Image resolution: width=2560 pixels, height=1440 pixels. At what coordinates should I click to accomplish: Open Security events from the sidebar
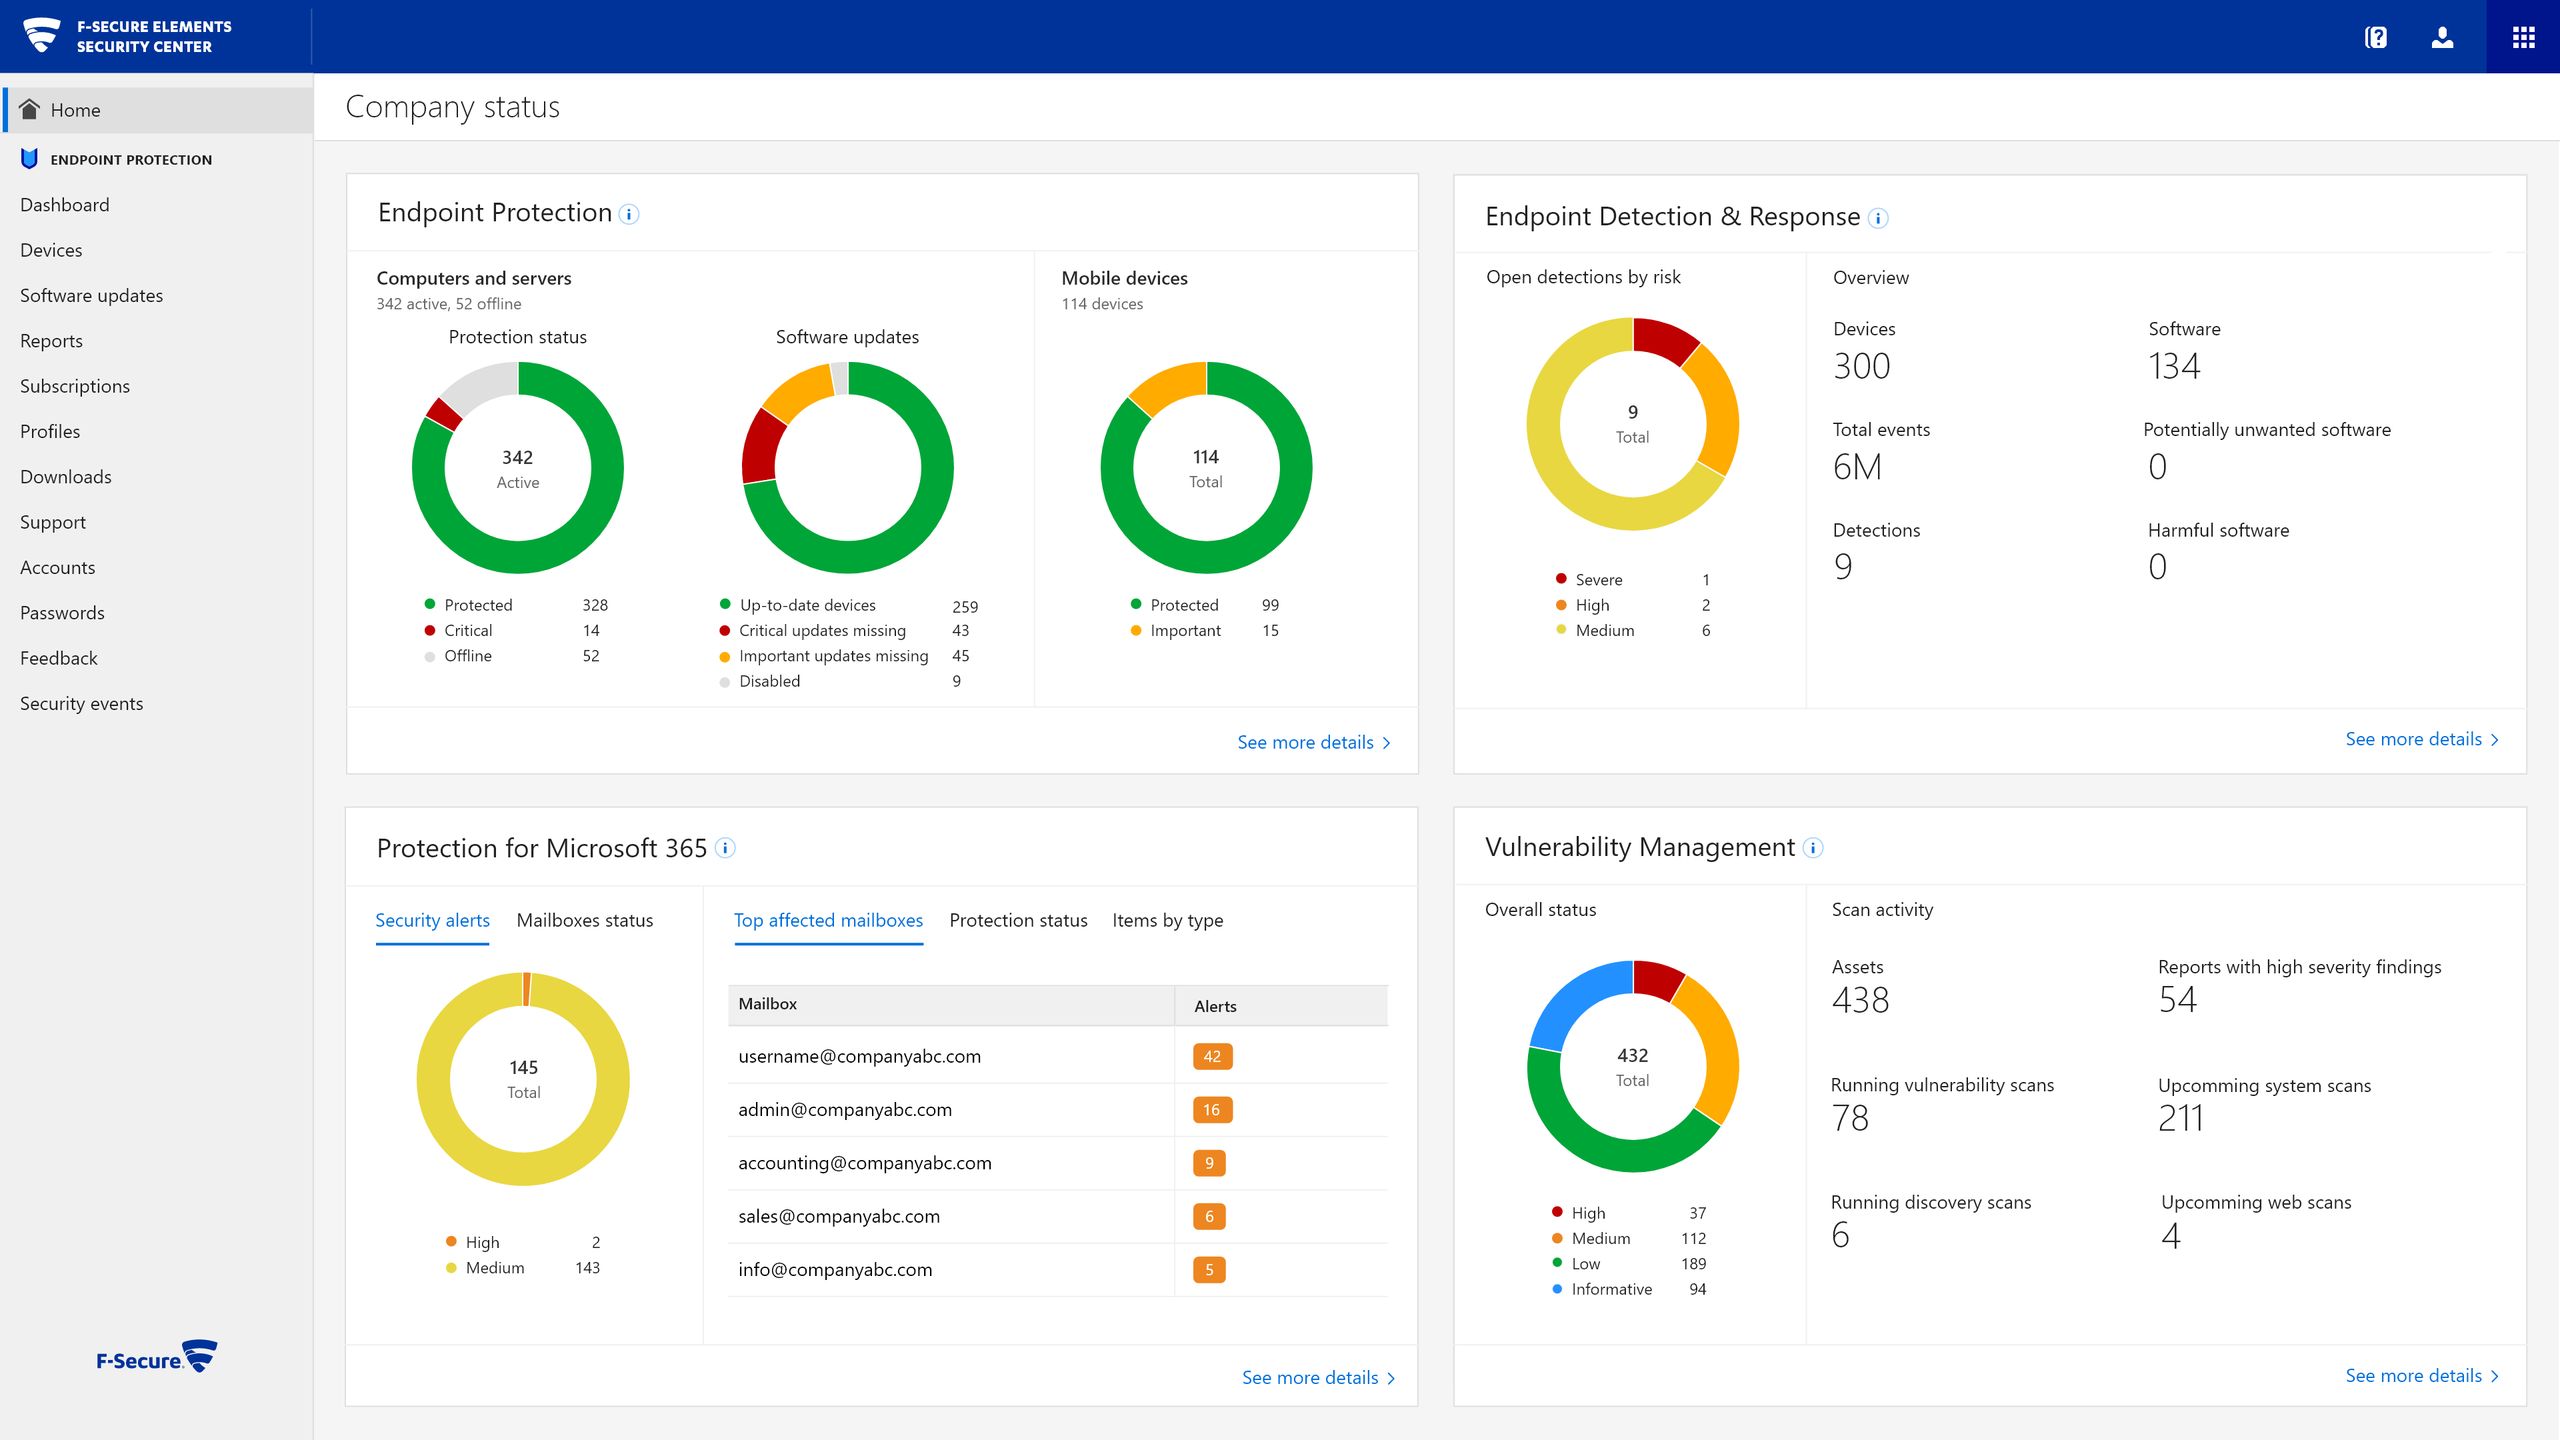pos(82,703)
